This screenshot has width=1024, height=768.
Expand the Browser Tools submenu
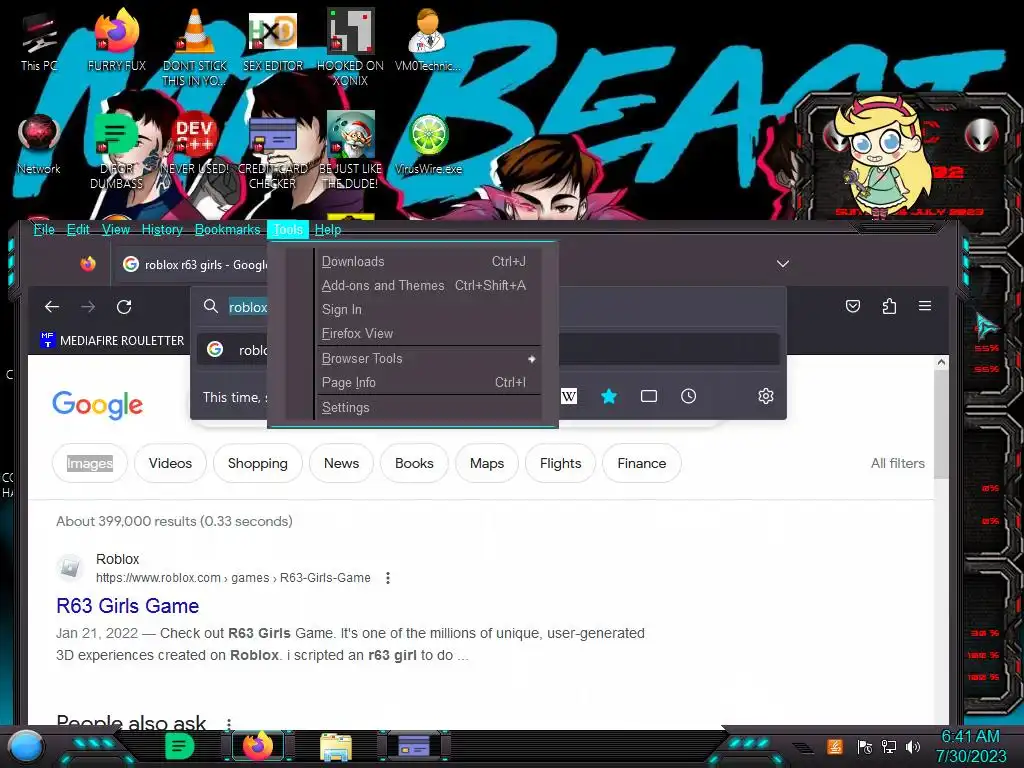pyautogui.click(x=428, y=359)
